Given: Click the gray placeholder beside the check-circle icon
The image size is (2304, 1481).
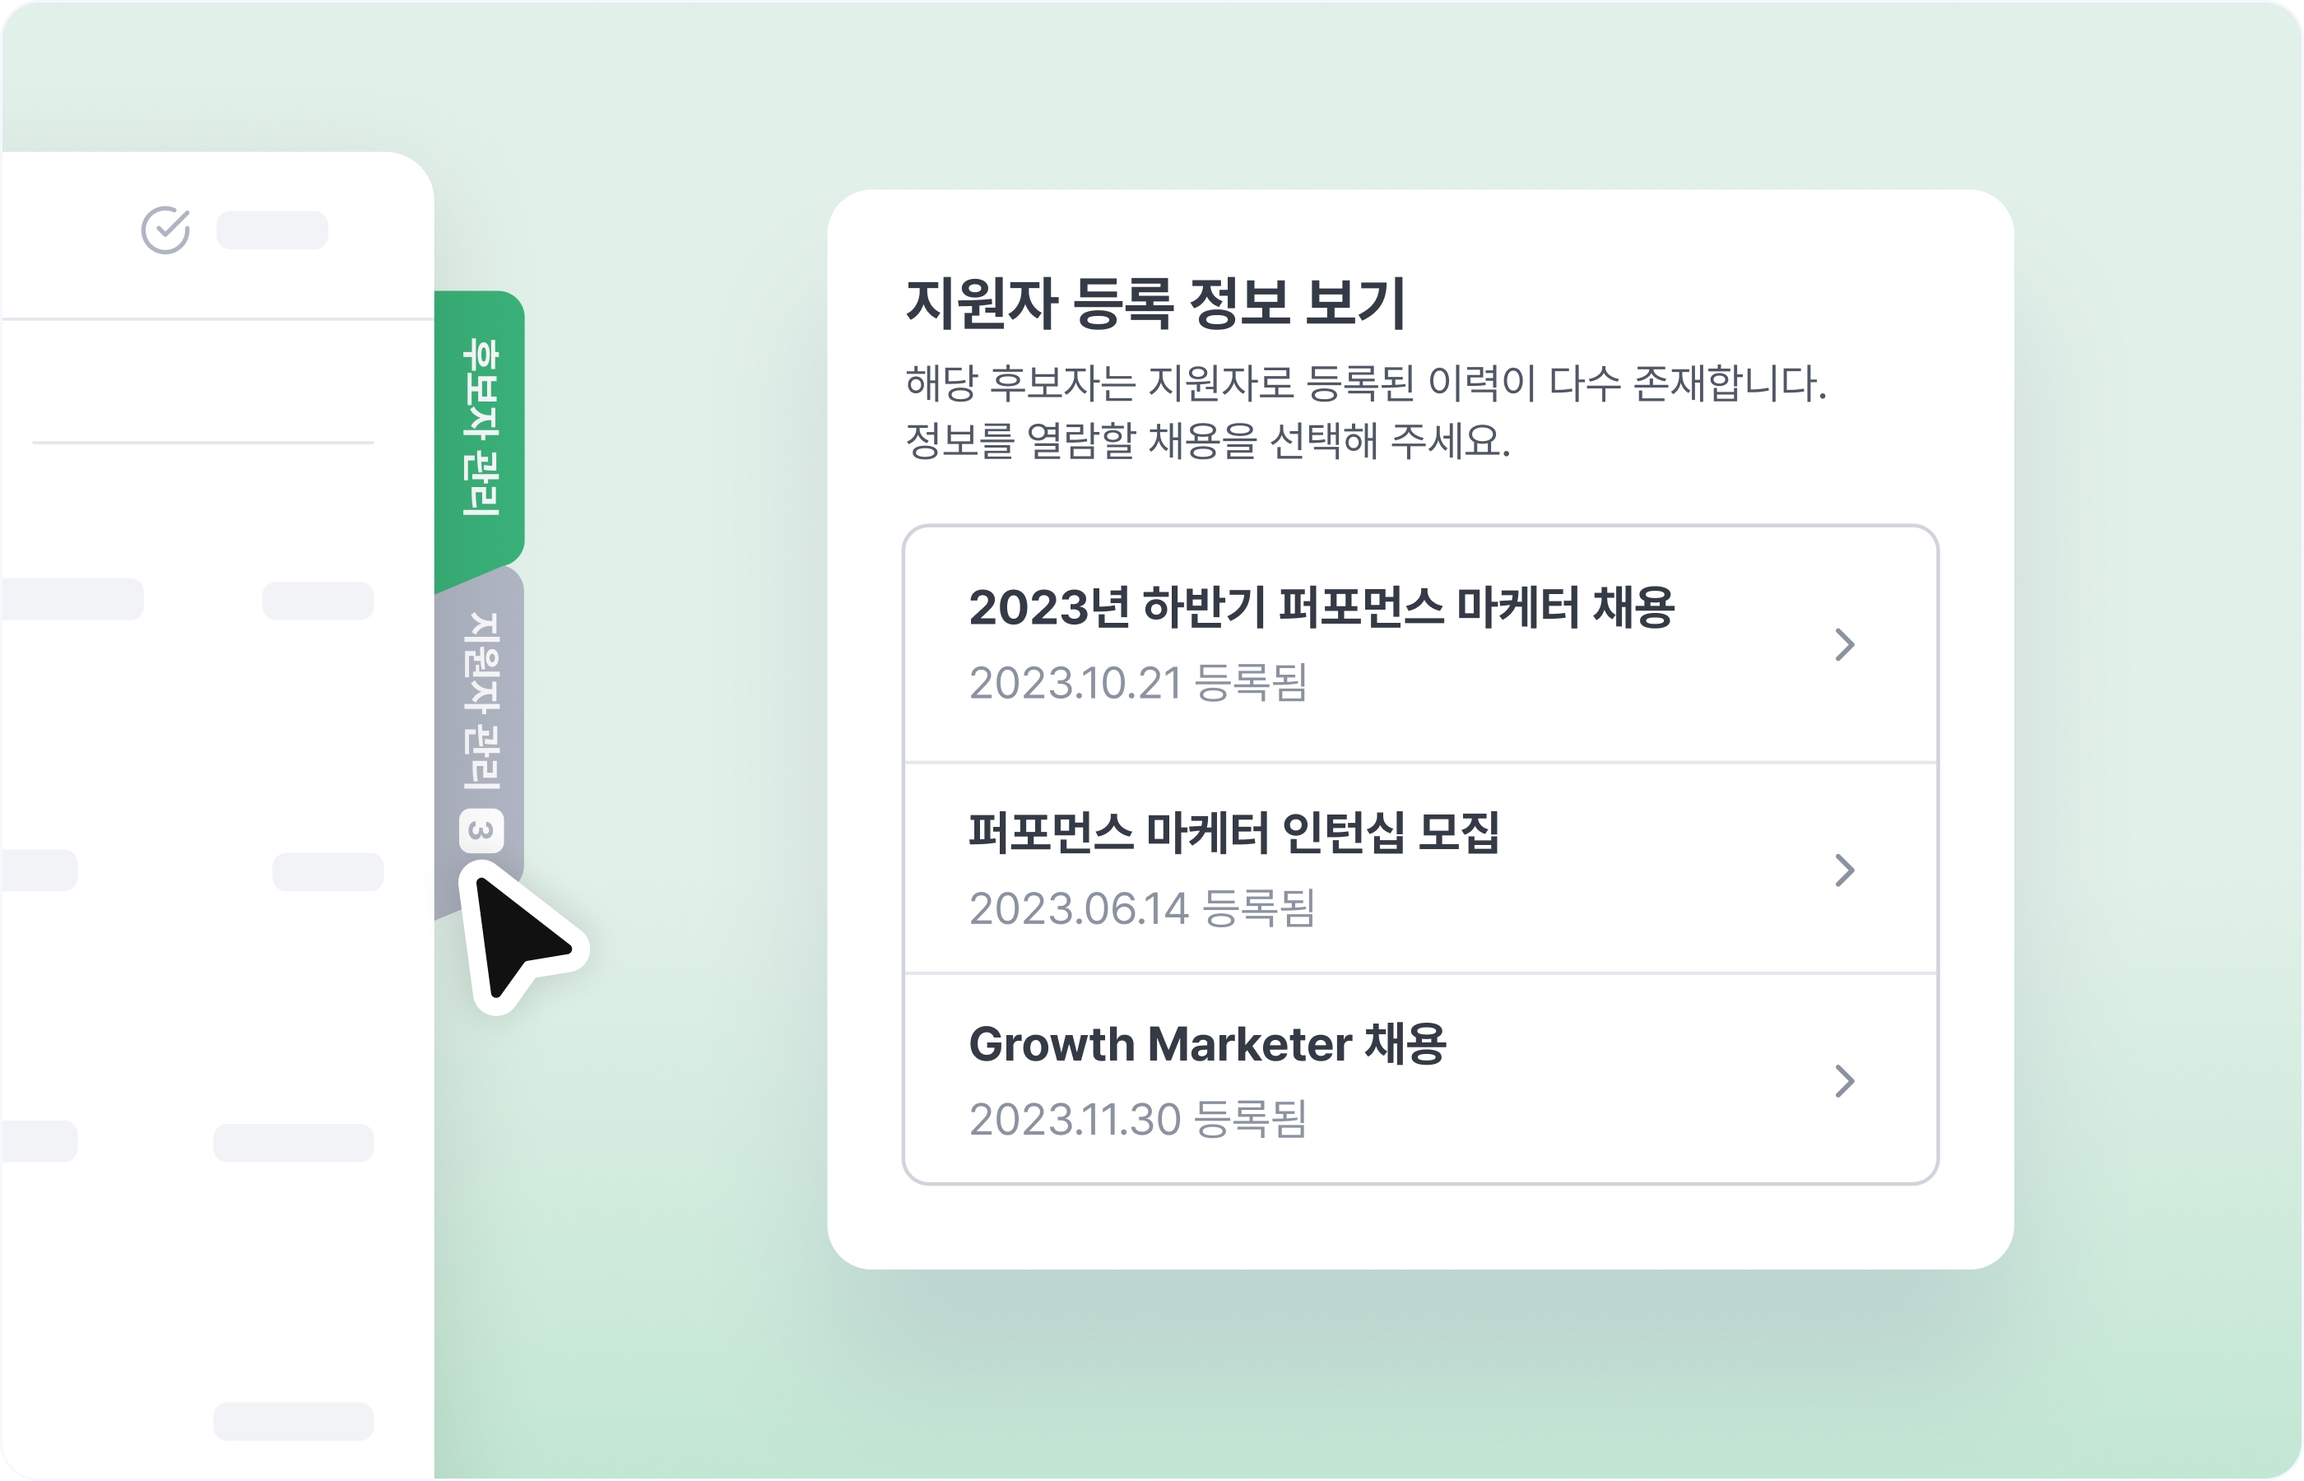Looking at the screenshot, I should tap(272, 230).
